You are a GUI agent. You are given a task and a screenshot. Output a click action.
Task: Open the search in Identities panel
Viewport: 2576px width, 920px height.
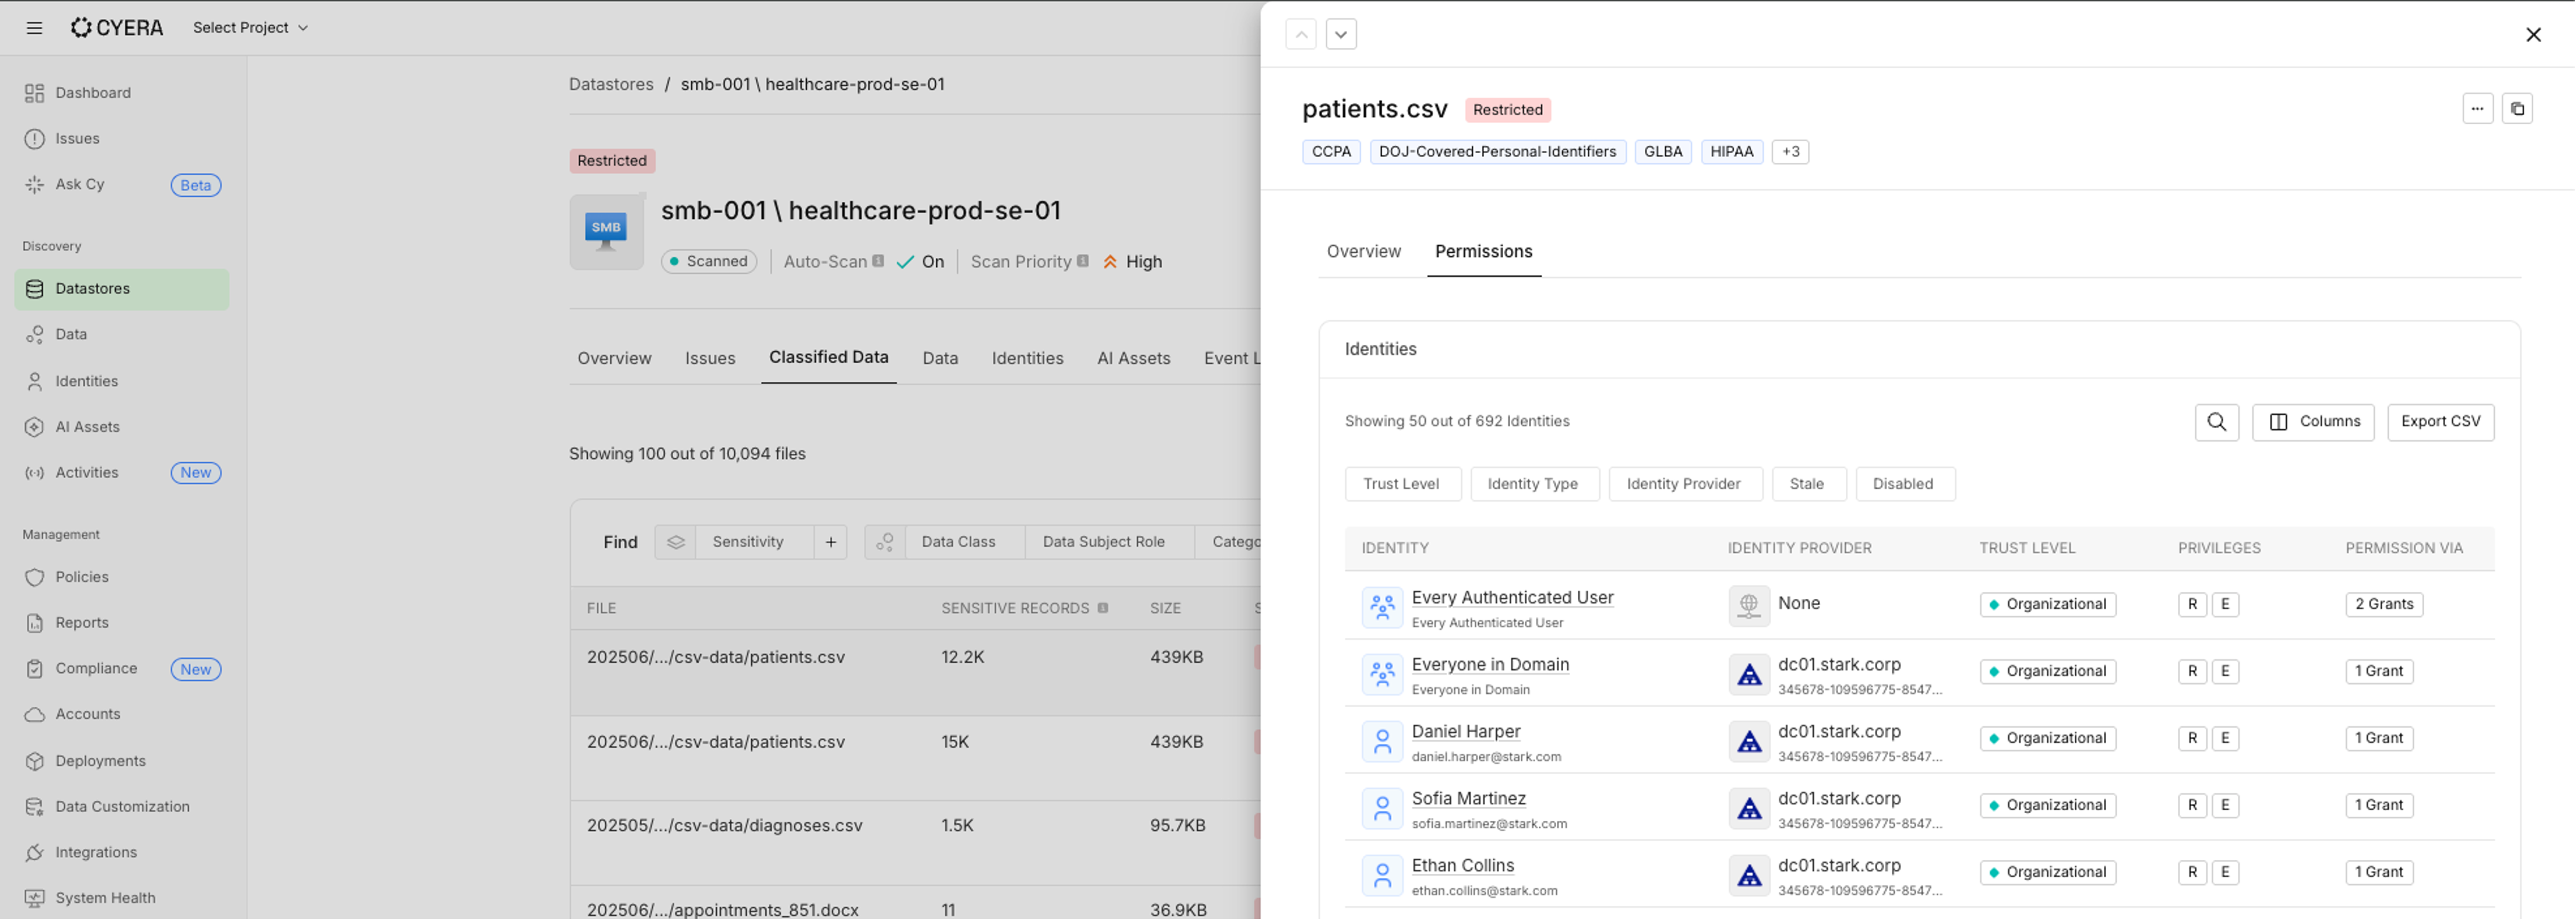coord(2217,422)
